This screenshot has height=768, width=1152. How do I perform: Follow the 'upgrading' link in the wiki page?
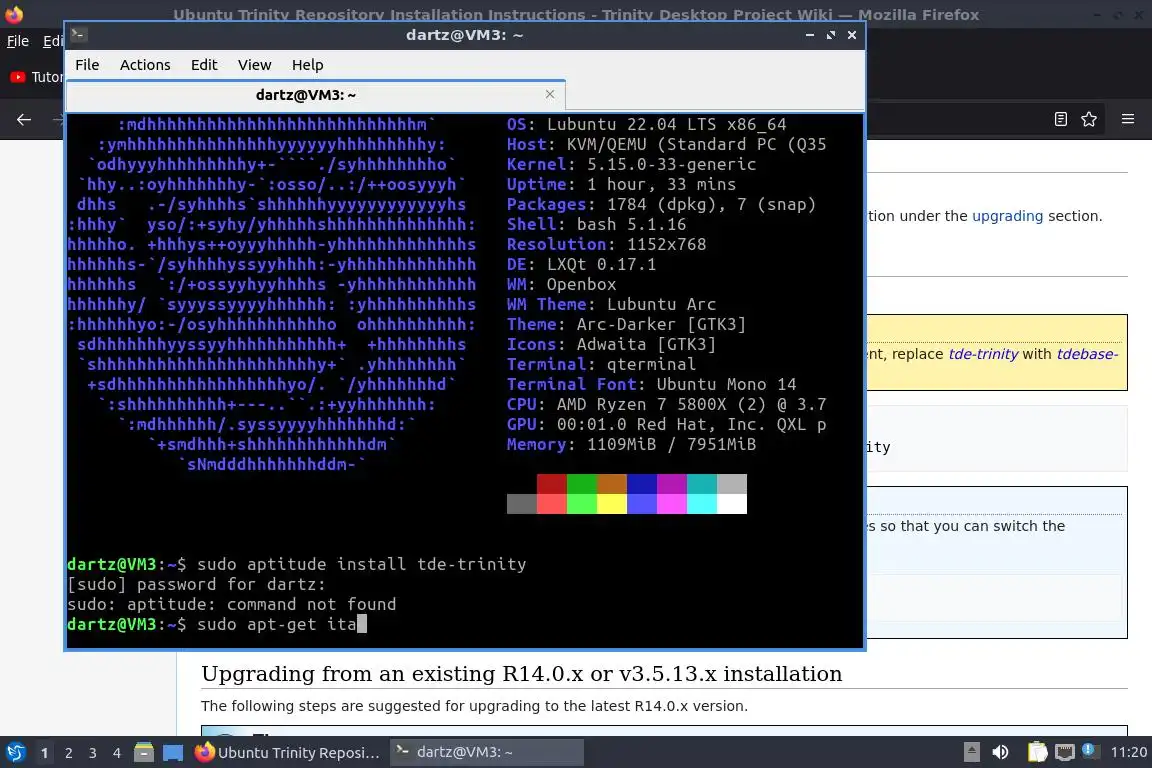point(1007,215)
